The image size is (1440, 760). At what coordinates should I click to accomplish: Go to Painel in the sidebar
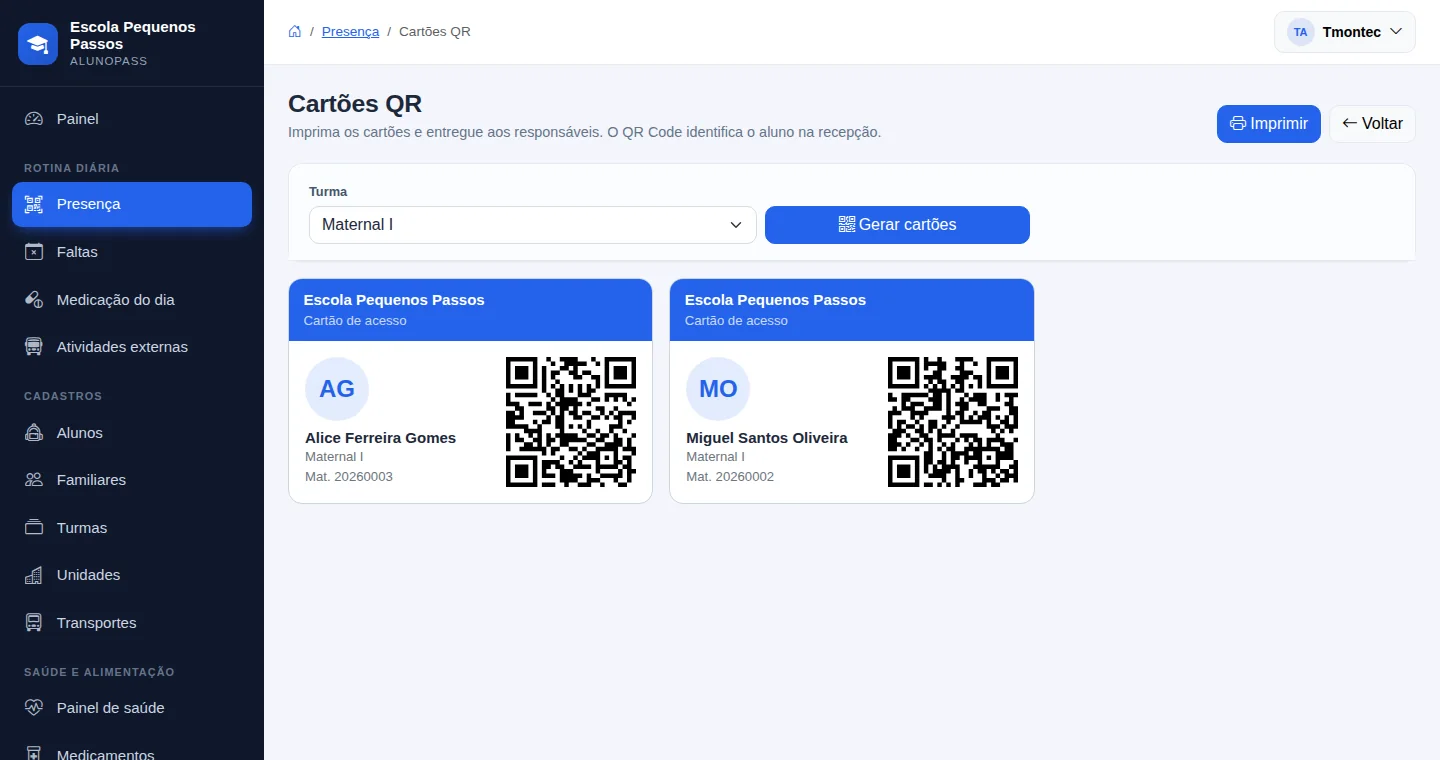(x=132, y=119)
